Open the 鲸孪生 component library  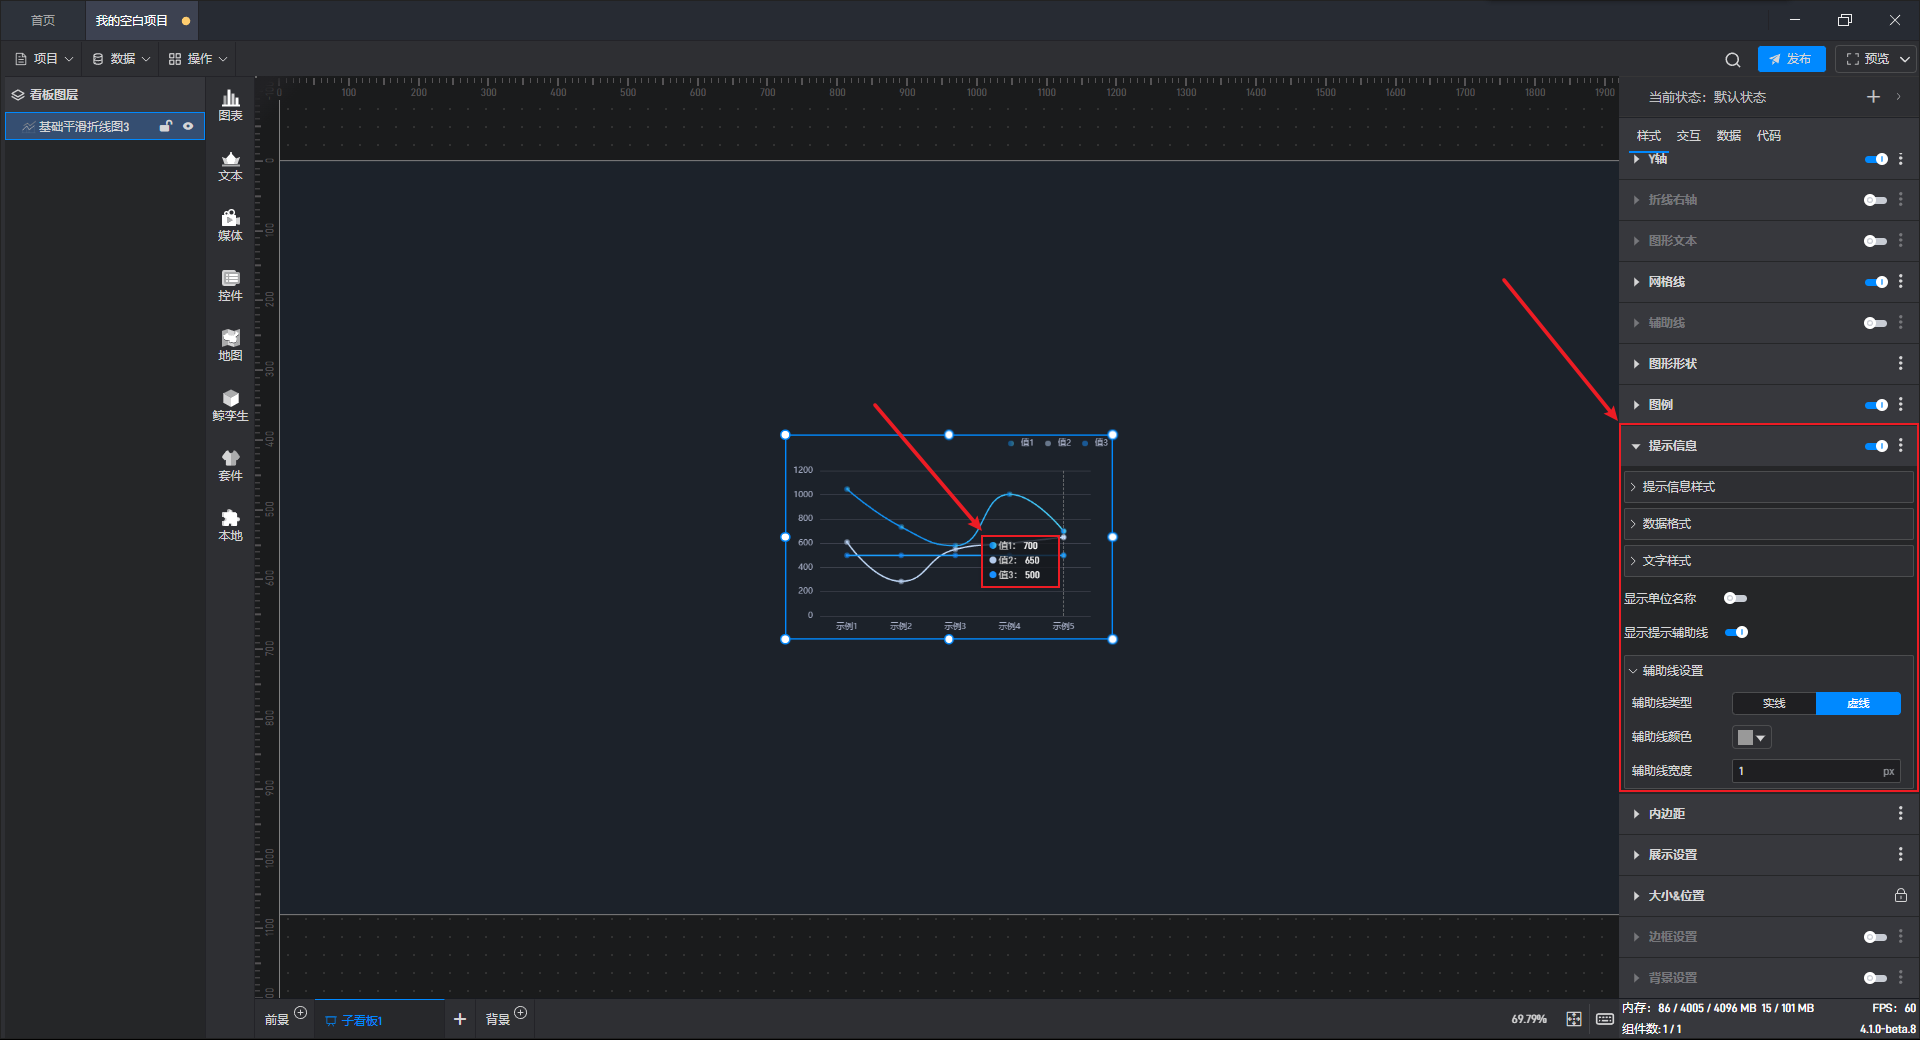click(x=230, y=405)
